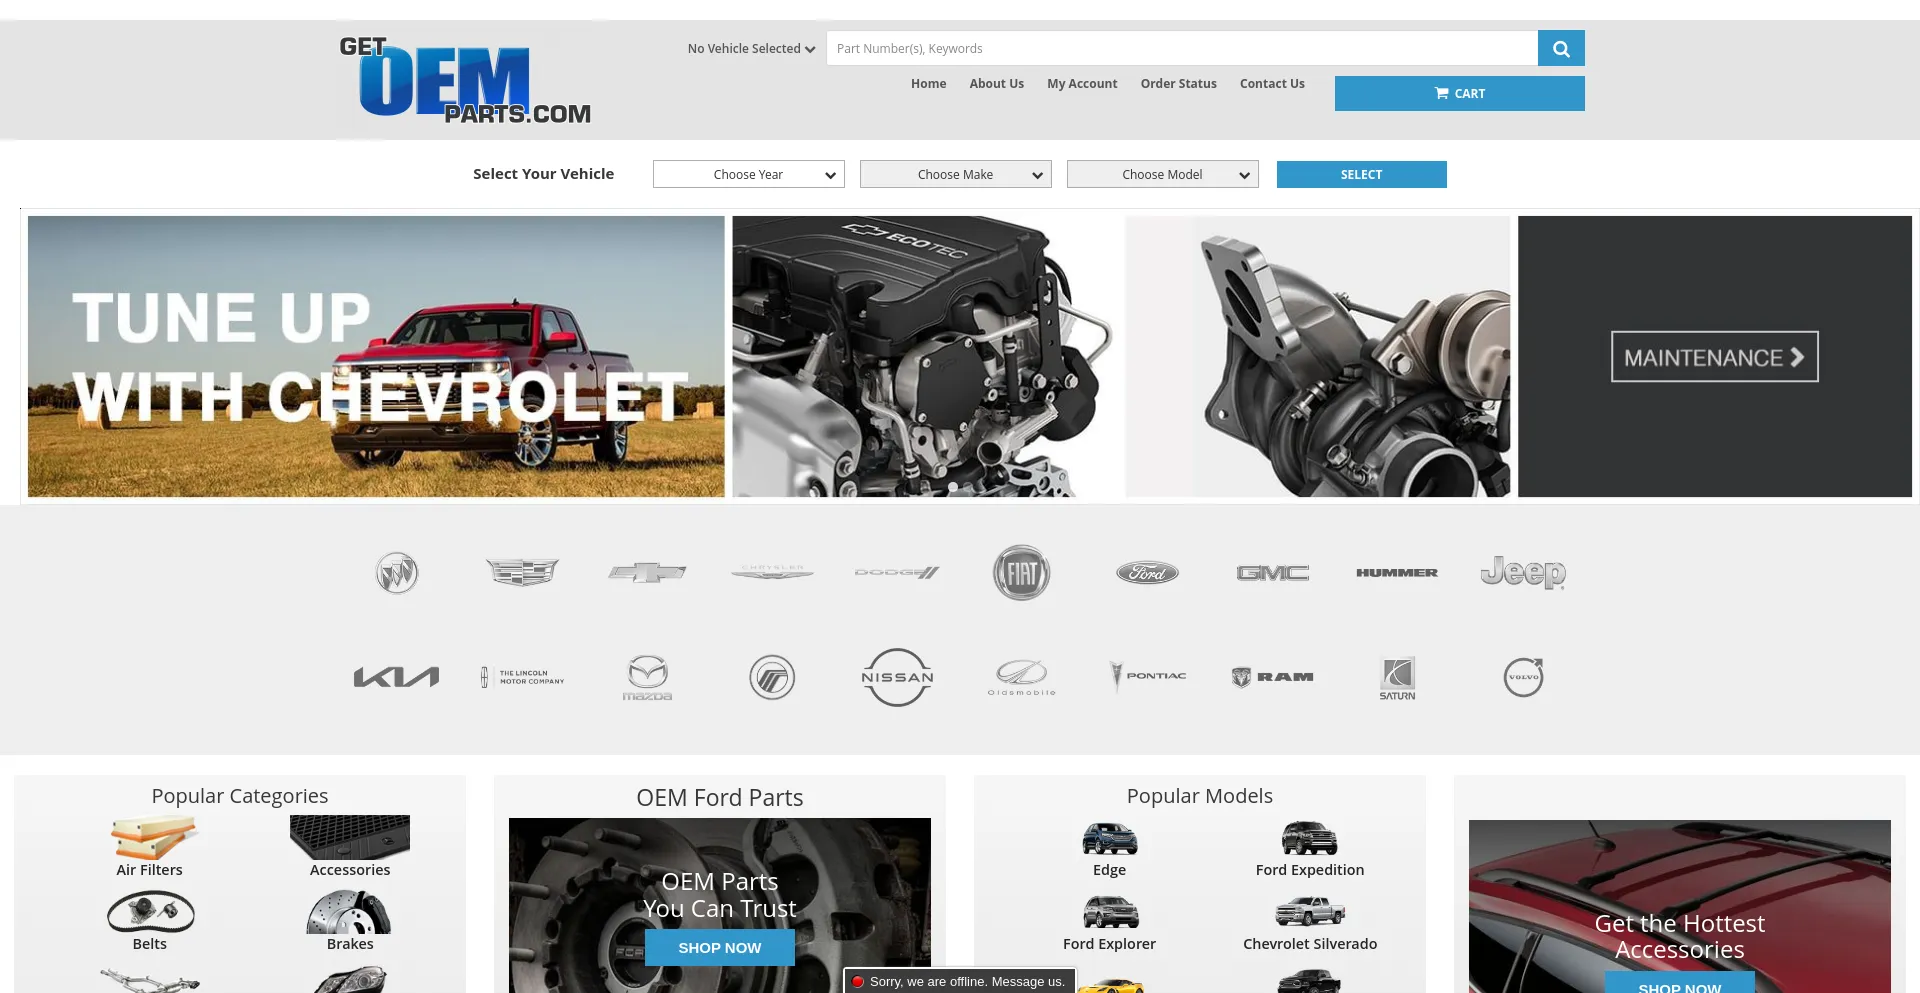The image size is (1920, 993).
Task: Open the Oldsmobile brand logo
Action: 1022,678
